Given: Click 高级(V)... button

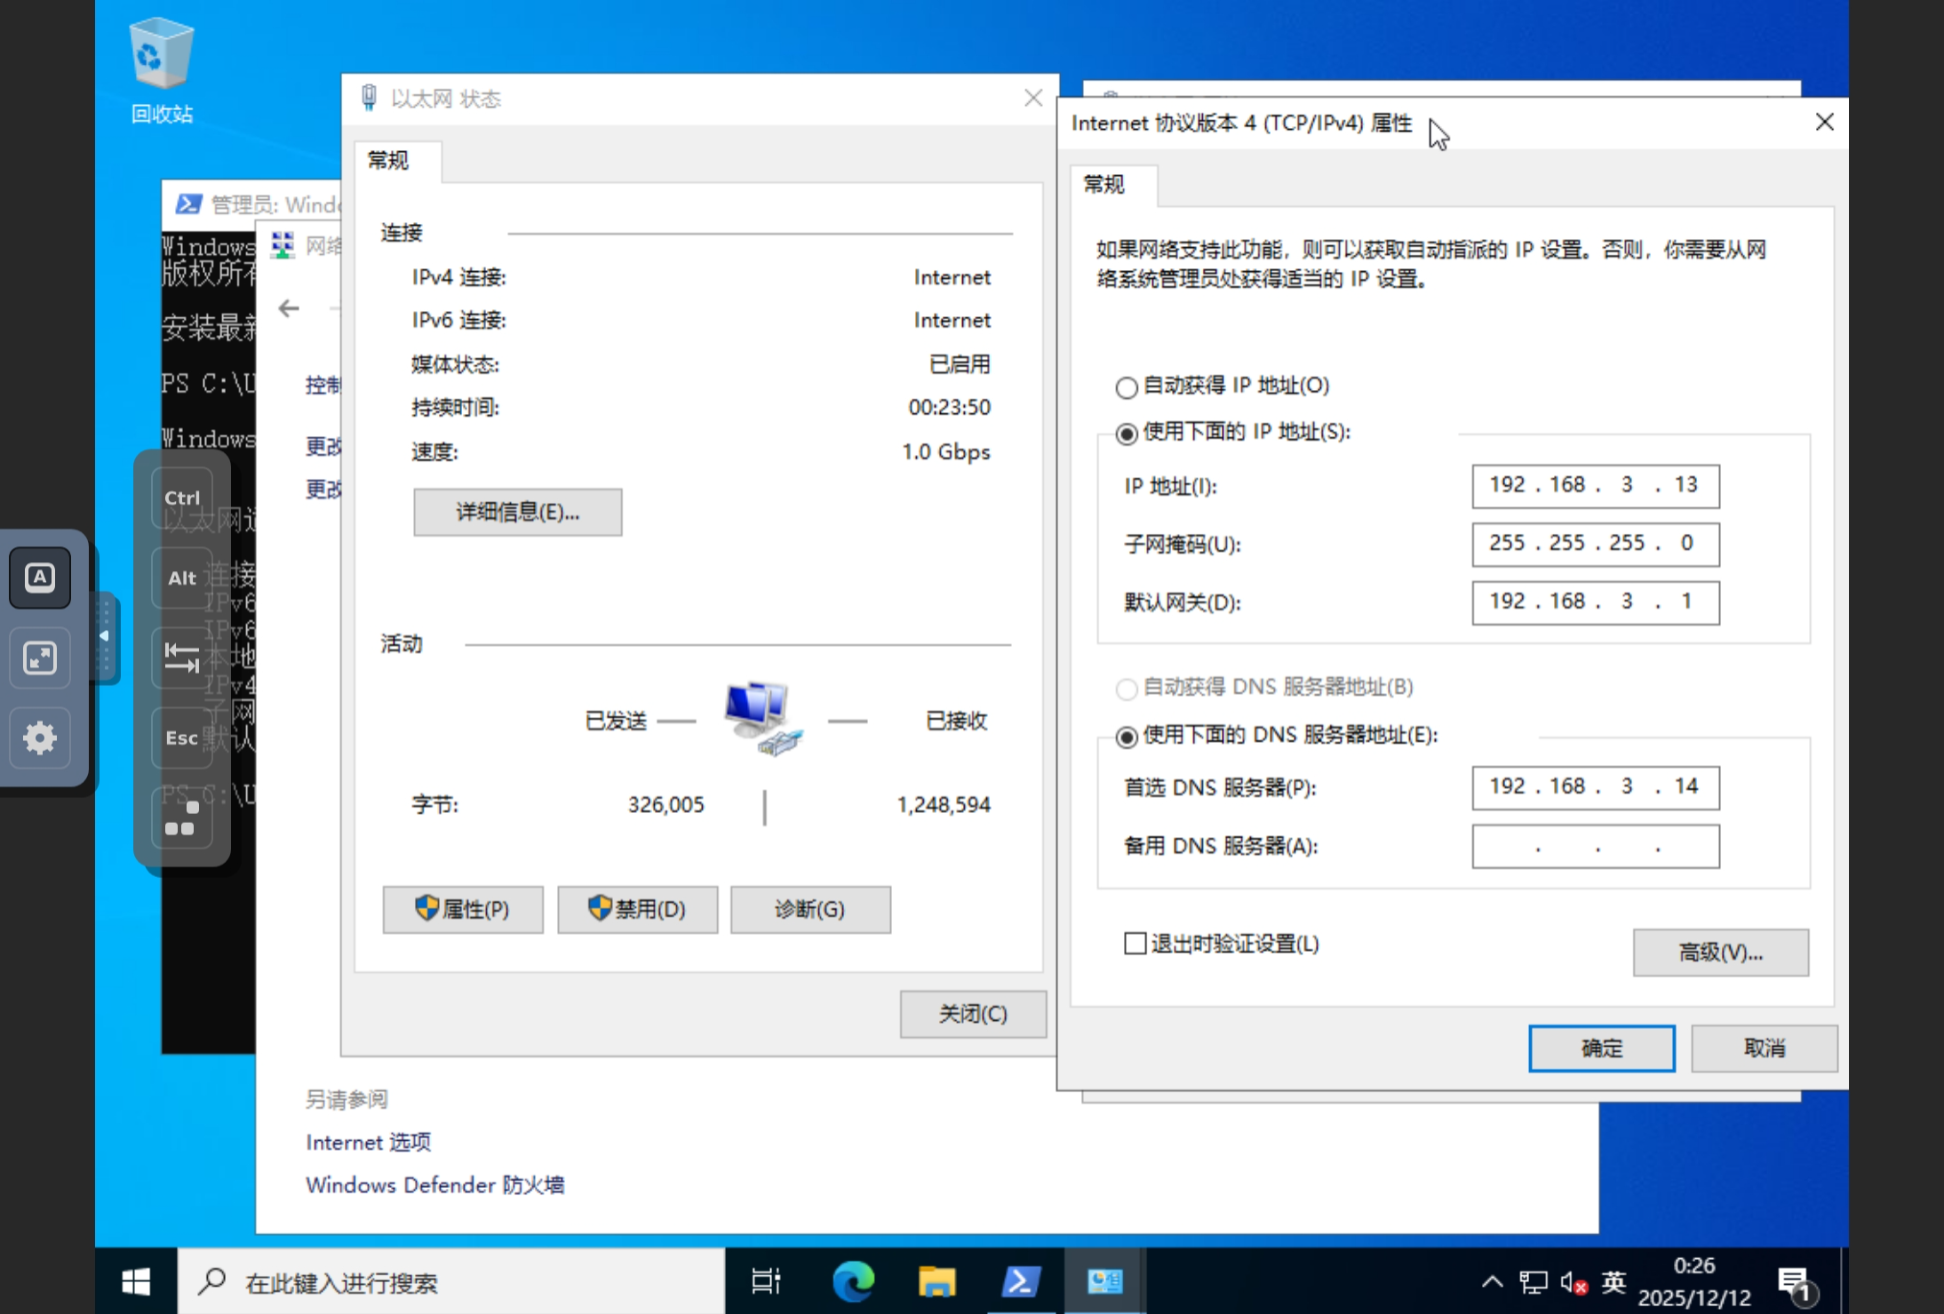Looking at the screenshot, I should coord(1720,952).
